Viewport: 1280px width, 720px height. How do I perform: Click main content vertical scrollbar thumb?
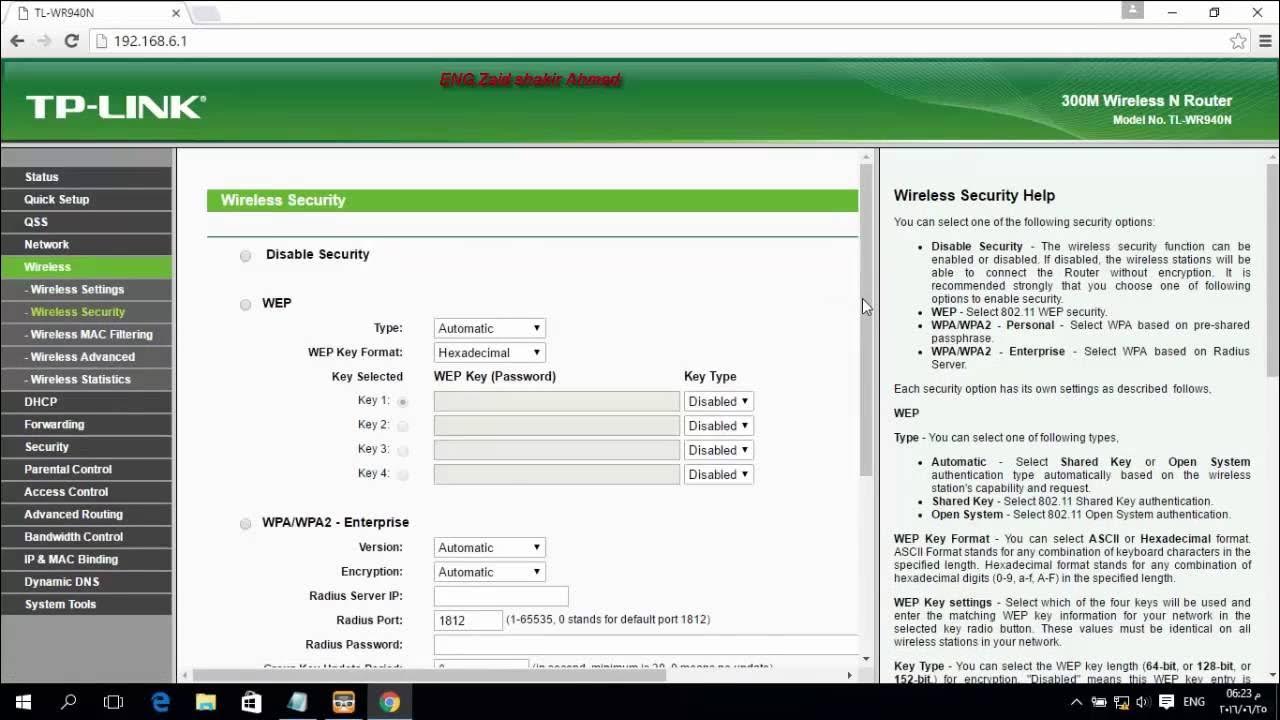click(866, 320)
